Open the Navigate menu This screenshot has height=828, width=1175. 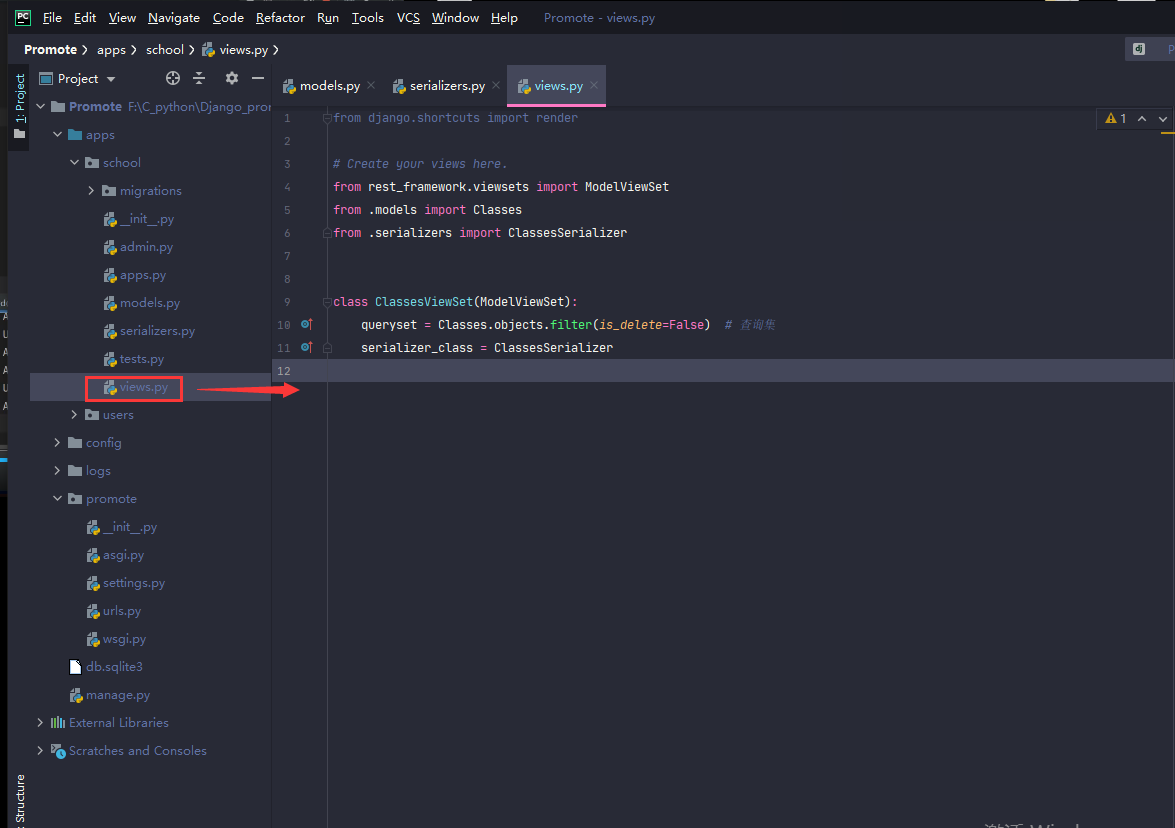click(174, 17)
